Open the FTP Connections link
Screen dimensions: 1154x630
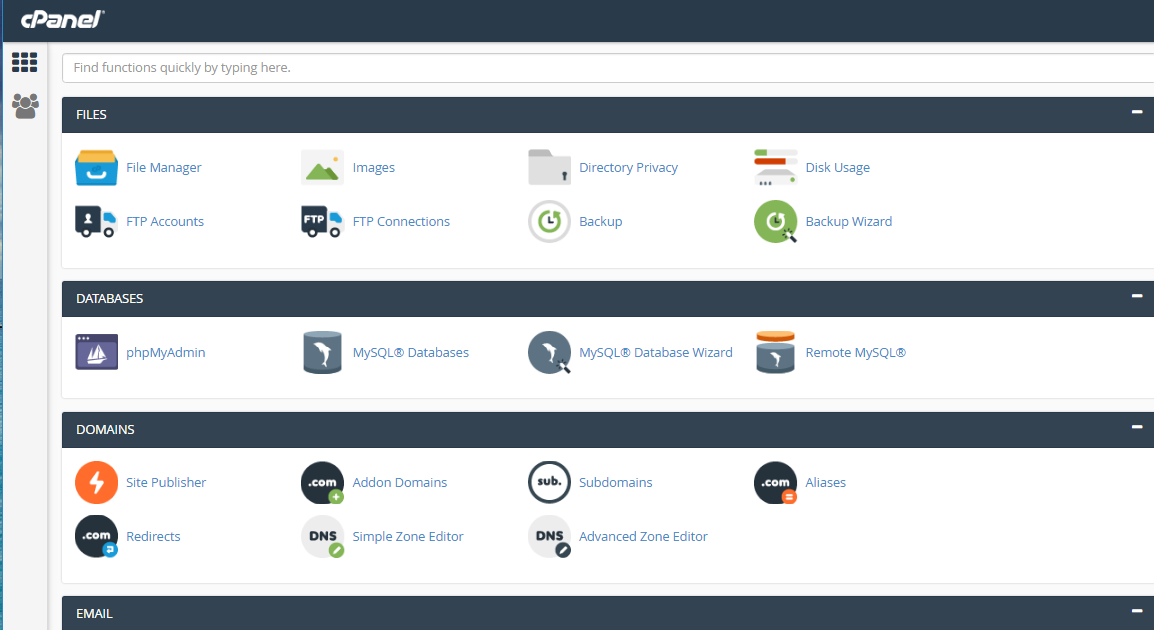point(401,222)
